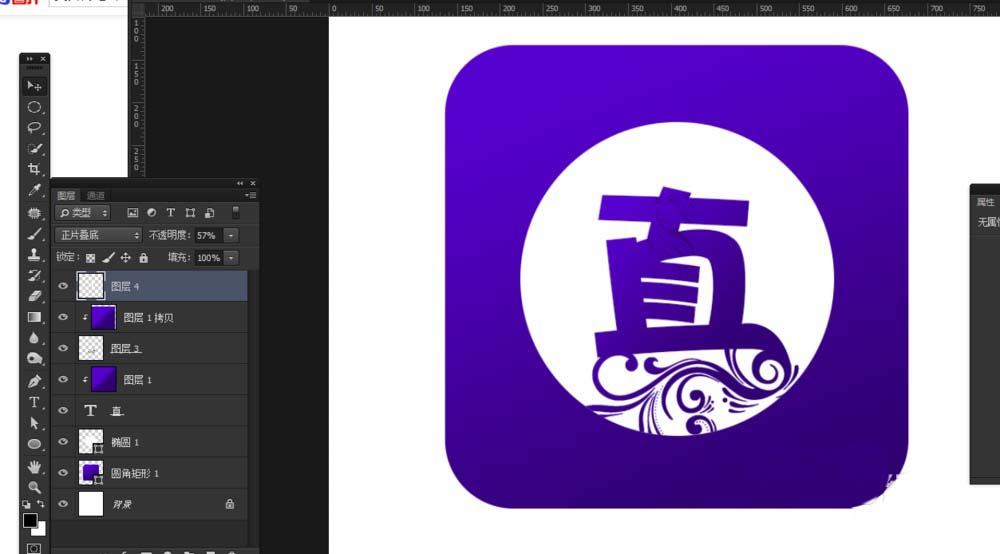Hide the 图层 4 layer

pos(63,286)
